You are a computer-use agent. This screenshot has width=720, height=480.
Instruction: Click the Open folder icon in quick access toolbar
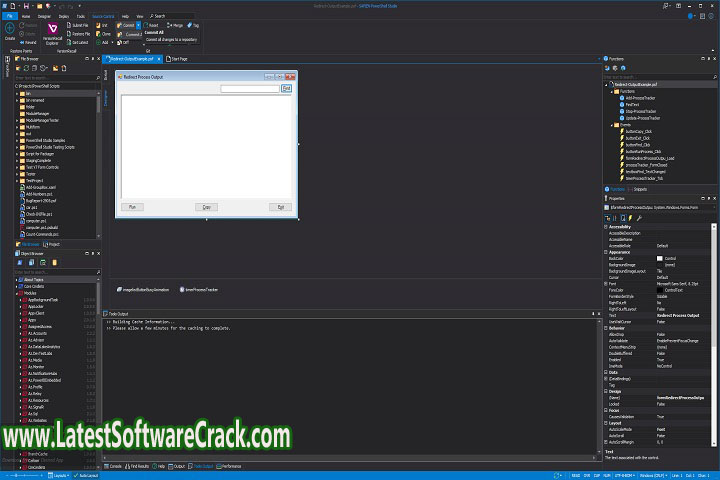pos(39,6)
